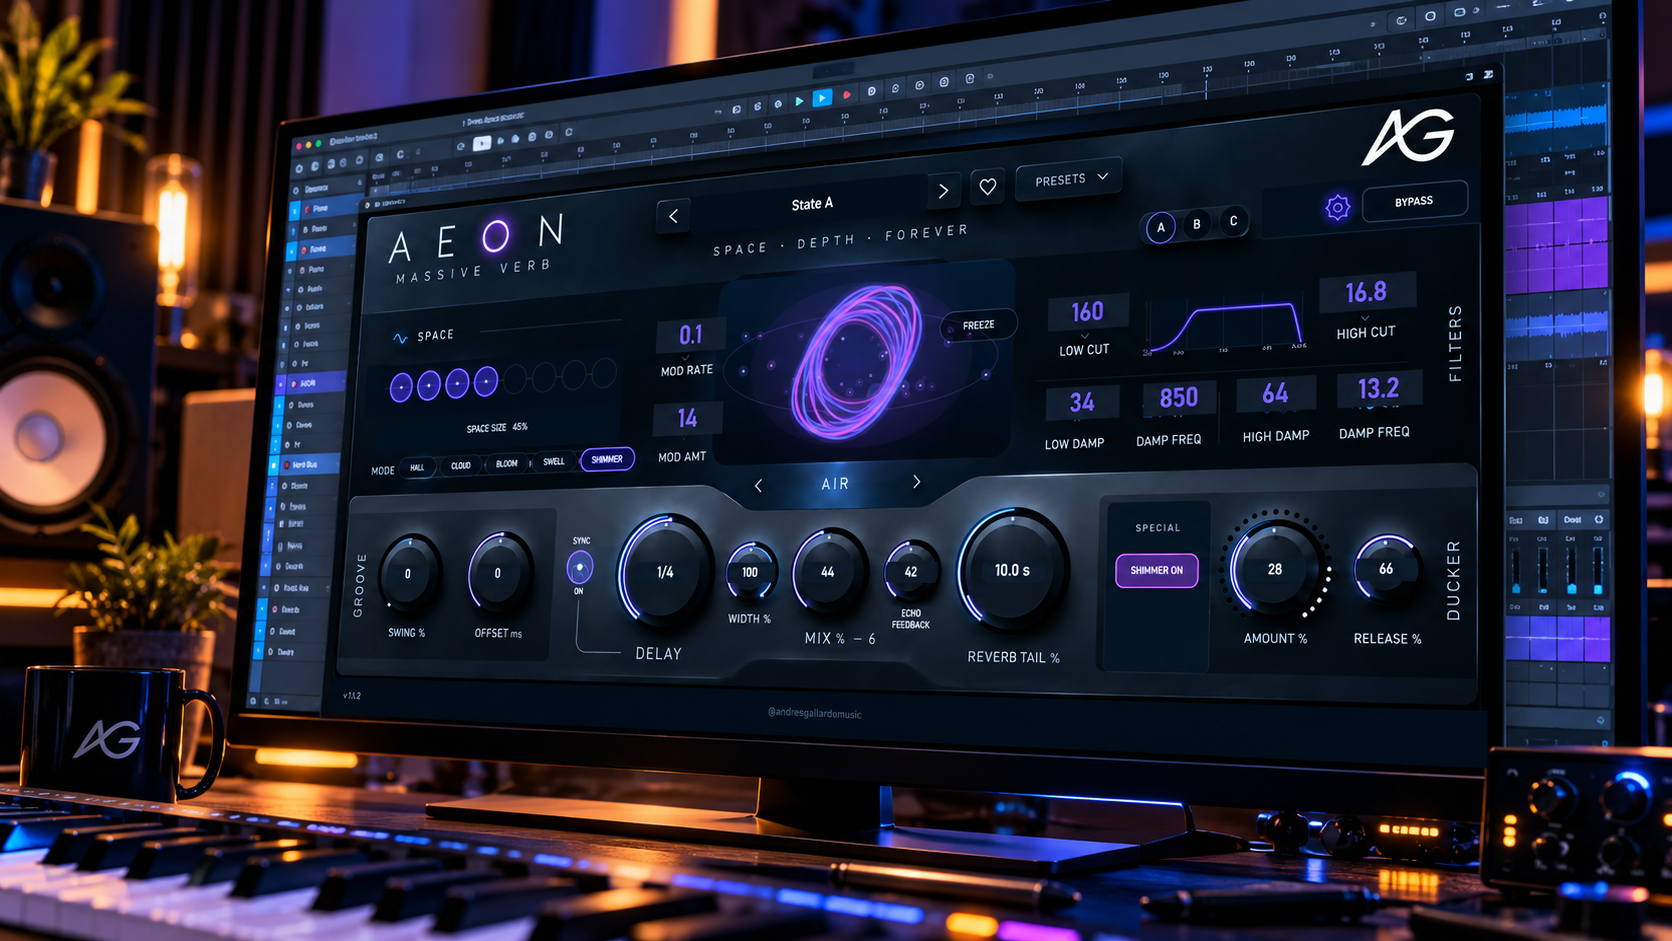The width and height of the screenshot is (1672, 941).
Task: Select state A
Action: (x=1161, y=228)
